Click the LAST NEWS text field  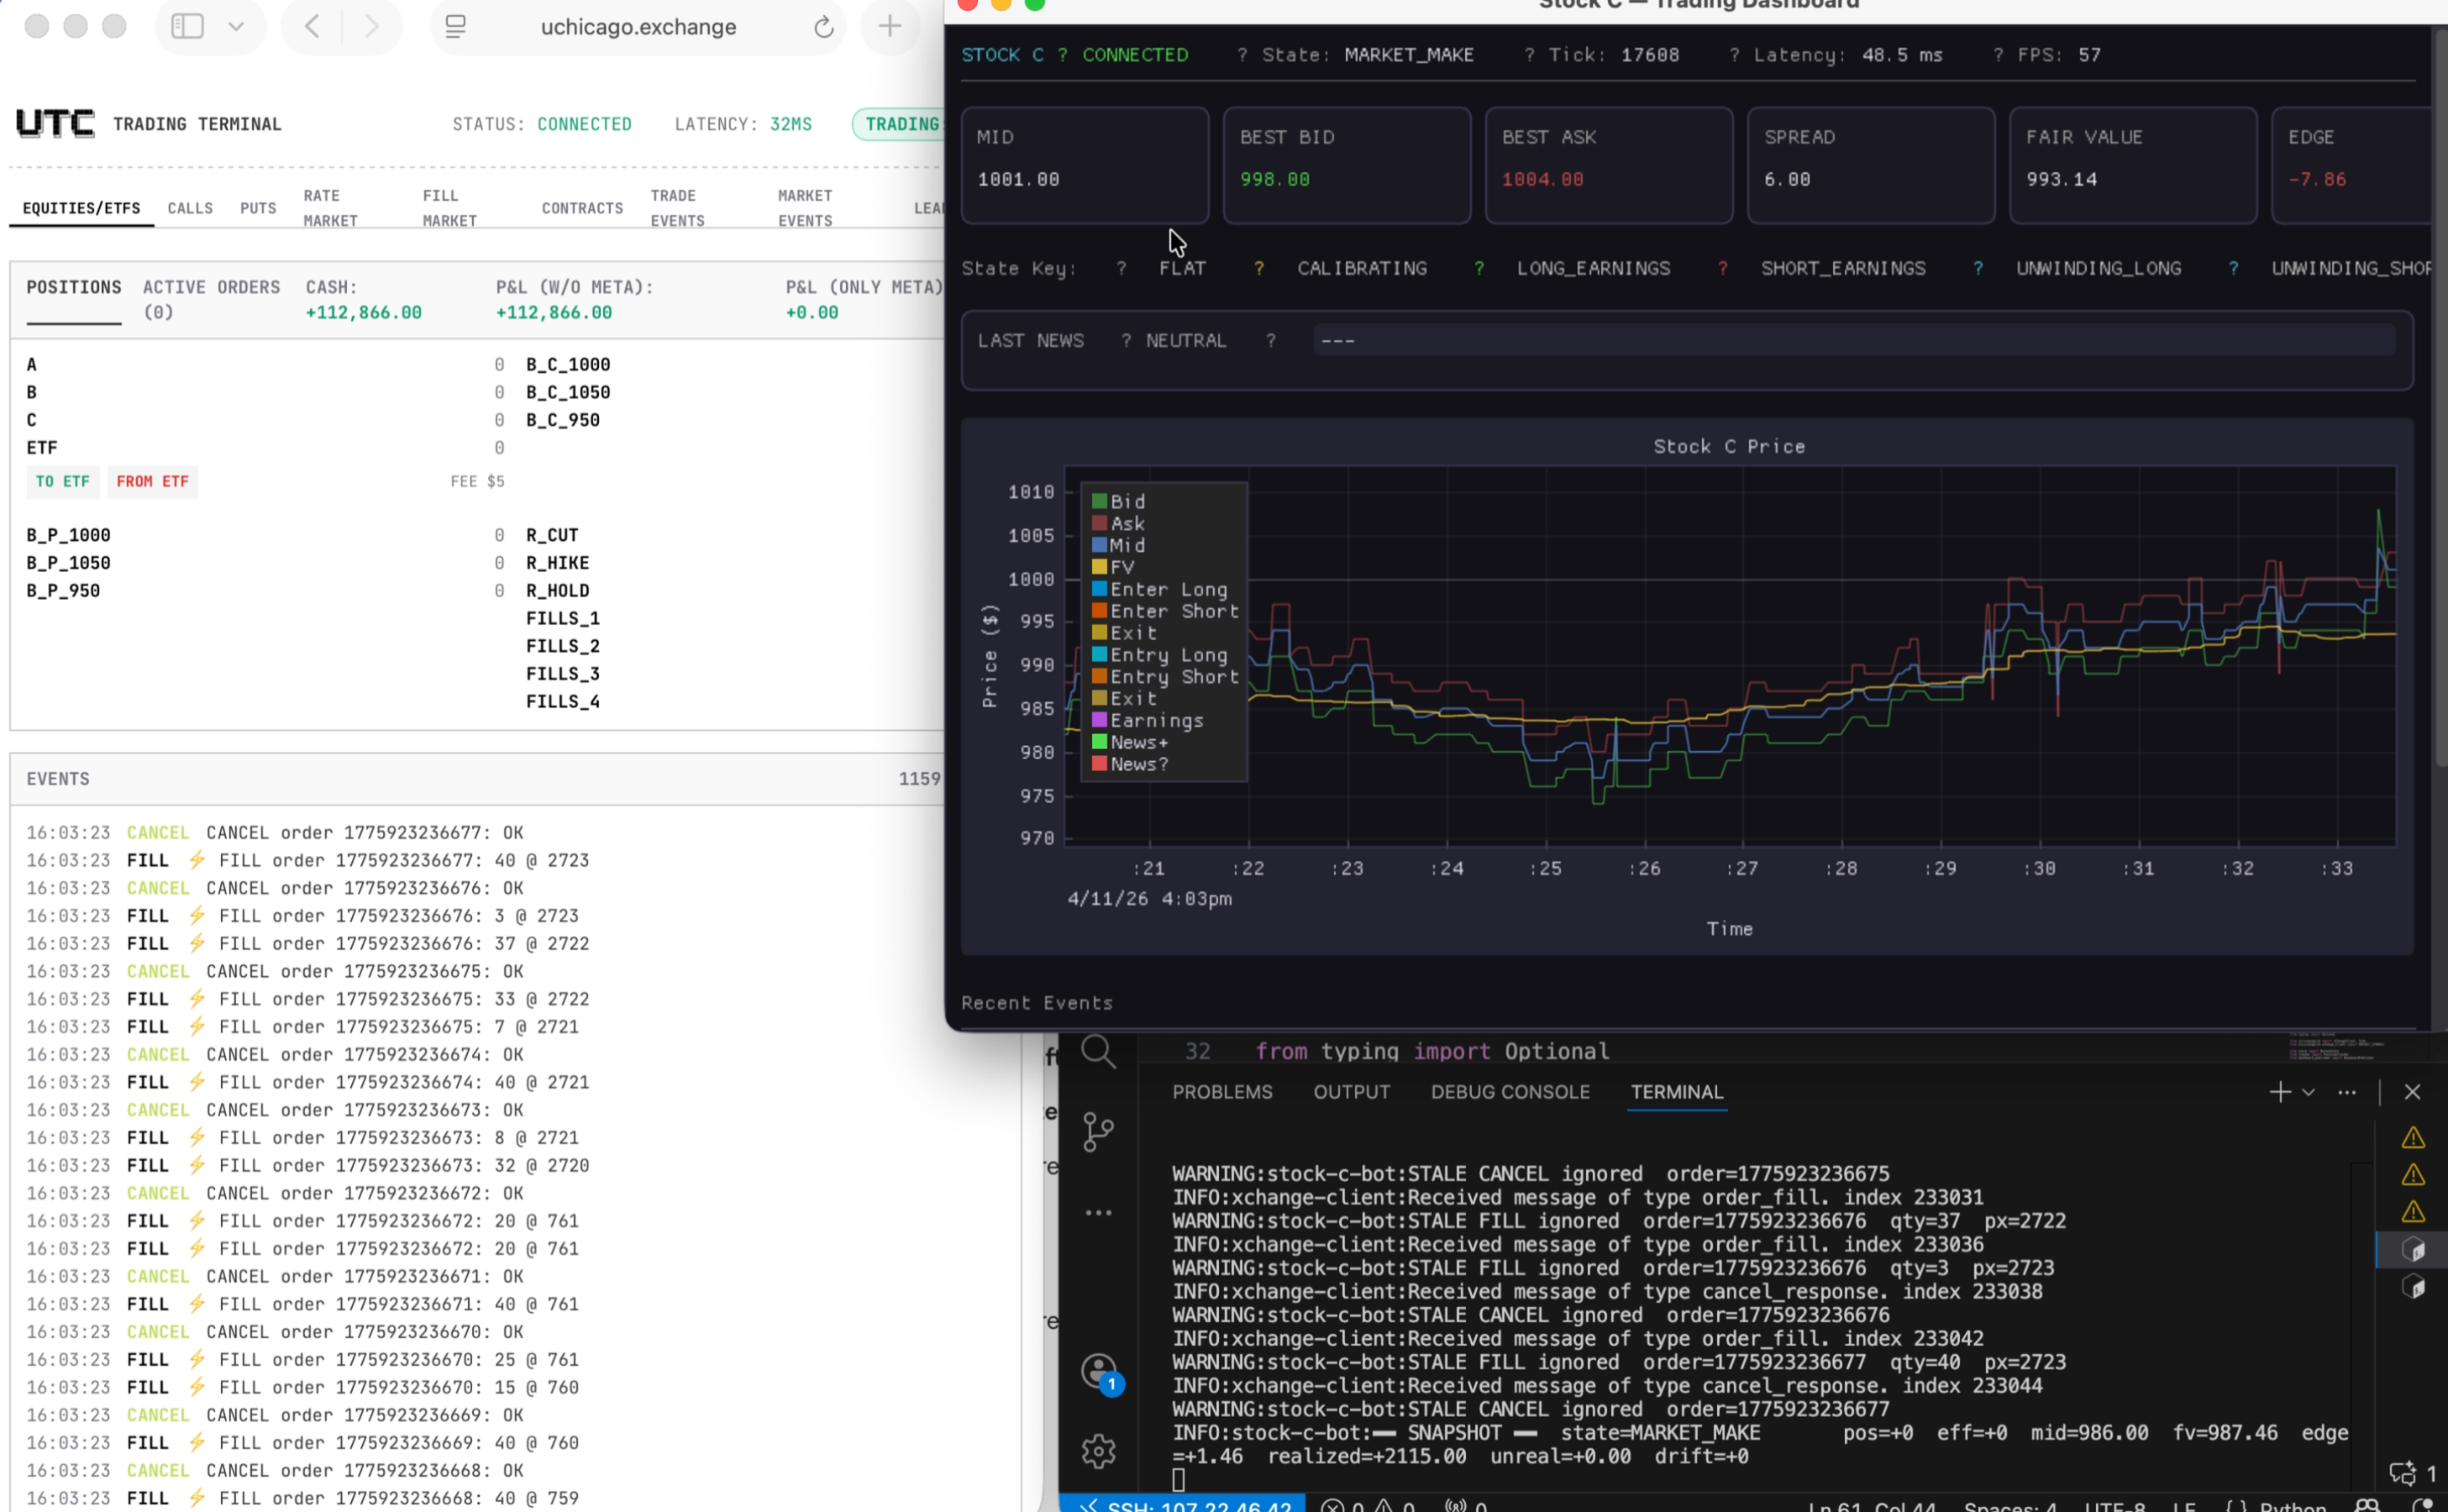click(1854, 341)
